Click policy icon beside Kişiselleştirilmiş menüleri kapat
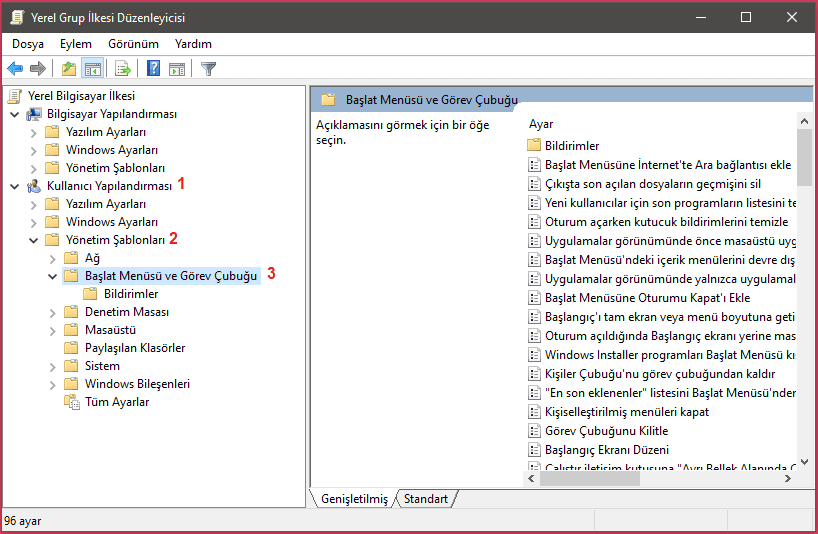 [x=534, y=412]
